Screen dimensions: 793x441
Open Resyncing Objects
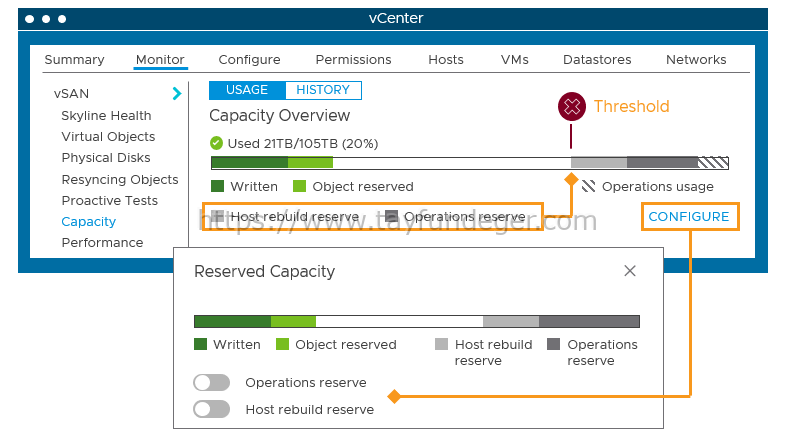tap(120, 180)
